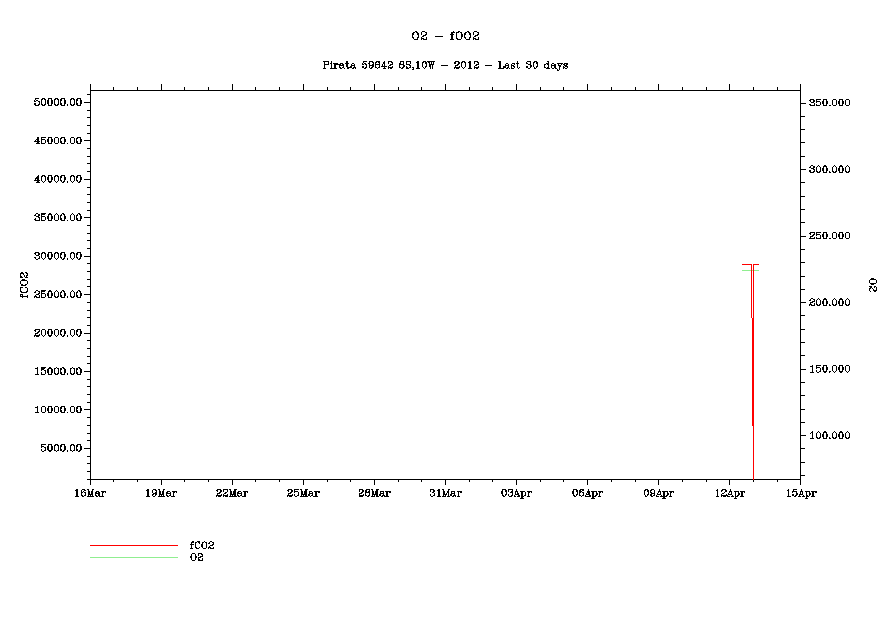Select the 350.000 right axis value
The height and width of the screenshot is (630, 891).
click(829, 103)
